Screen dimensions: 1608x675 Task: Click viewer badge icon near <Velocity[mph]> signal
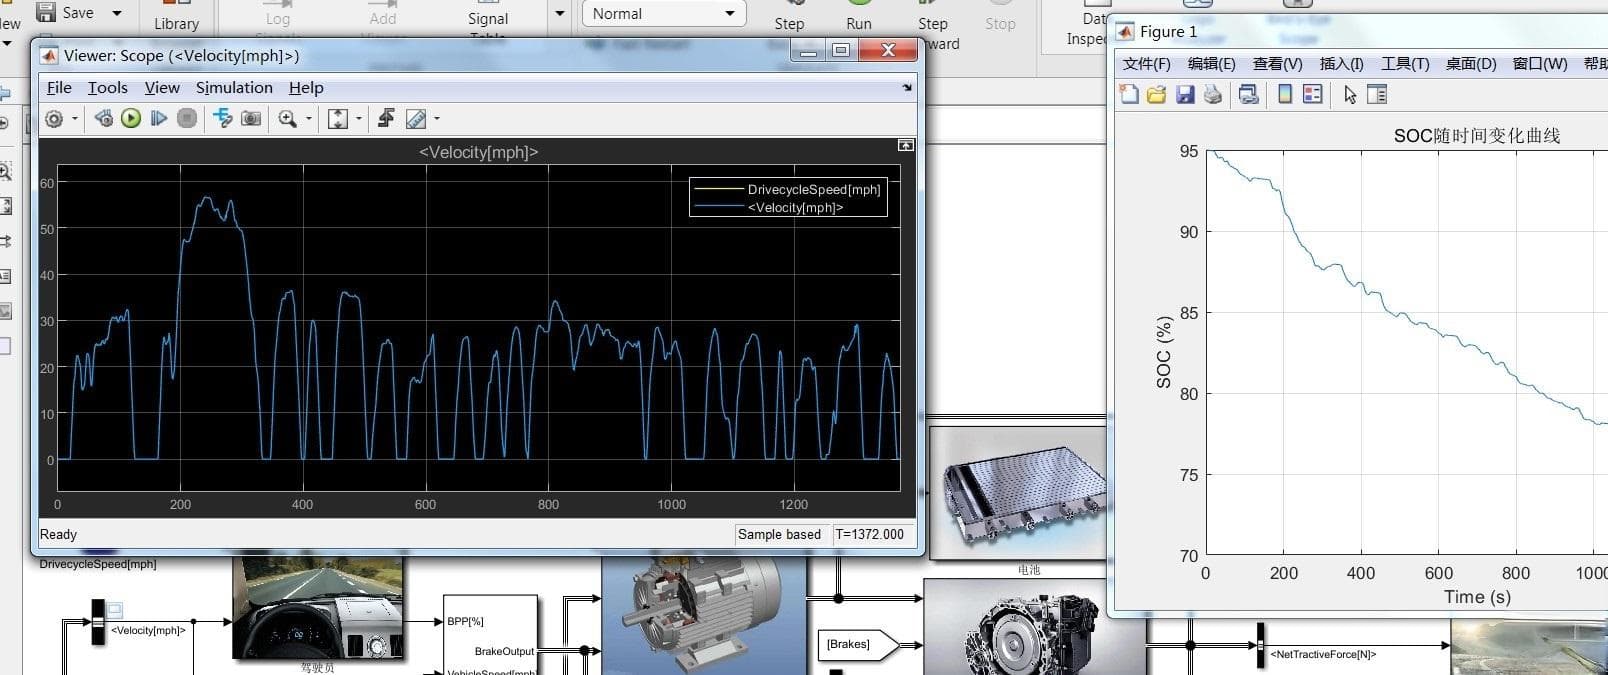[x=114, y=609]
